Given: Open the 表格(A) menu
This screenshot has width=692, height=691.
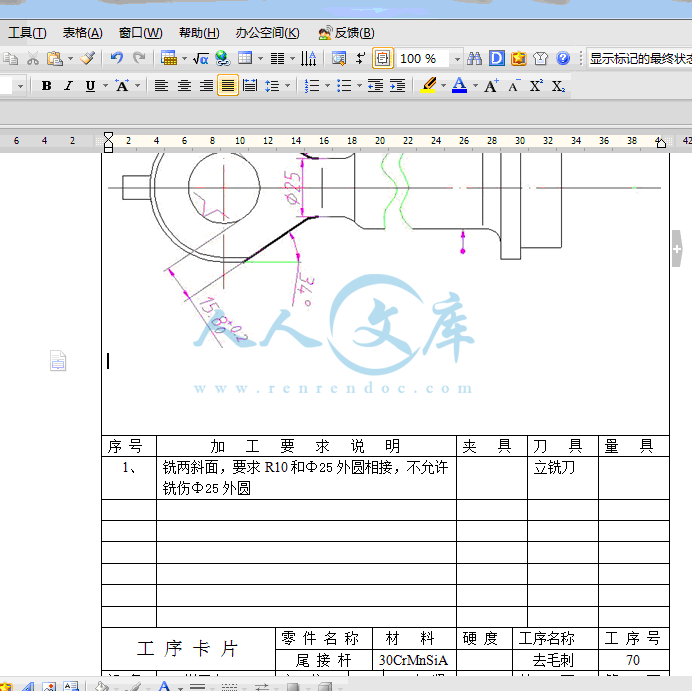Looking at the screenshot, I should point(83,33).
